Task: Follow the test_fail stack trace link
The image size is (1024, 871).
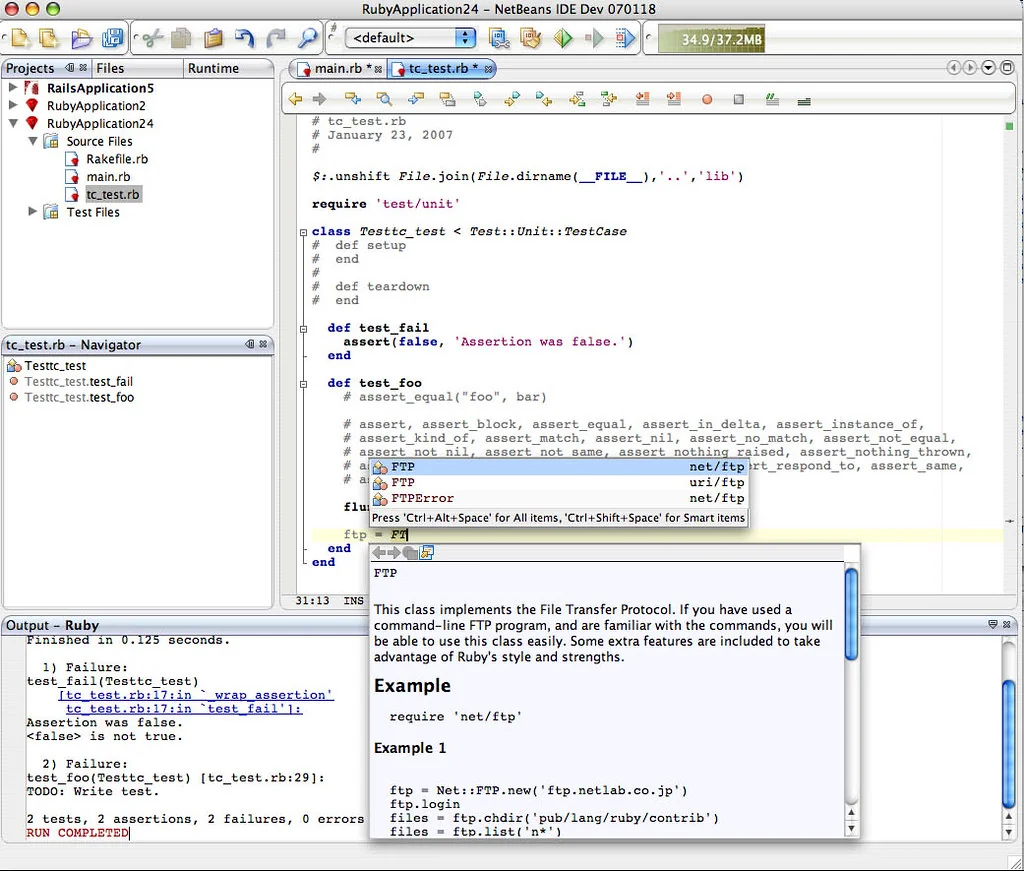Action: pyautogui.click(x=184, y=708)
